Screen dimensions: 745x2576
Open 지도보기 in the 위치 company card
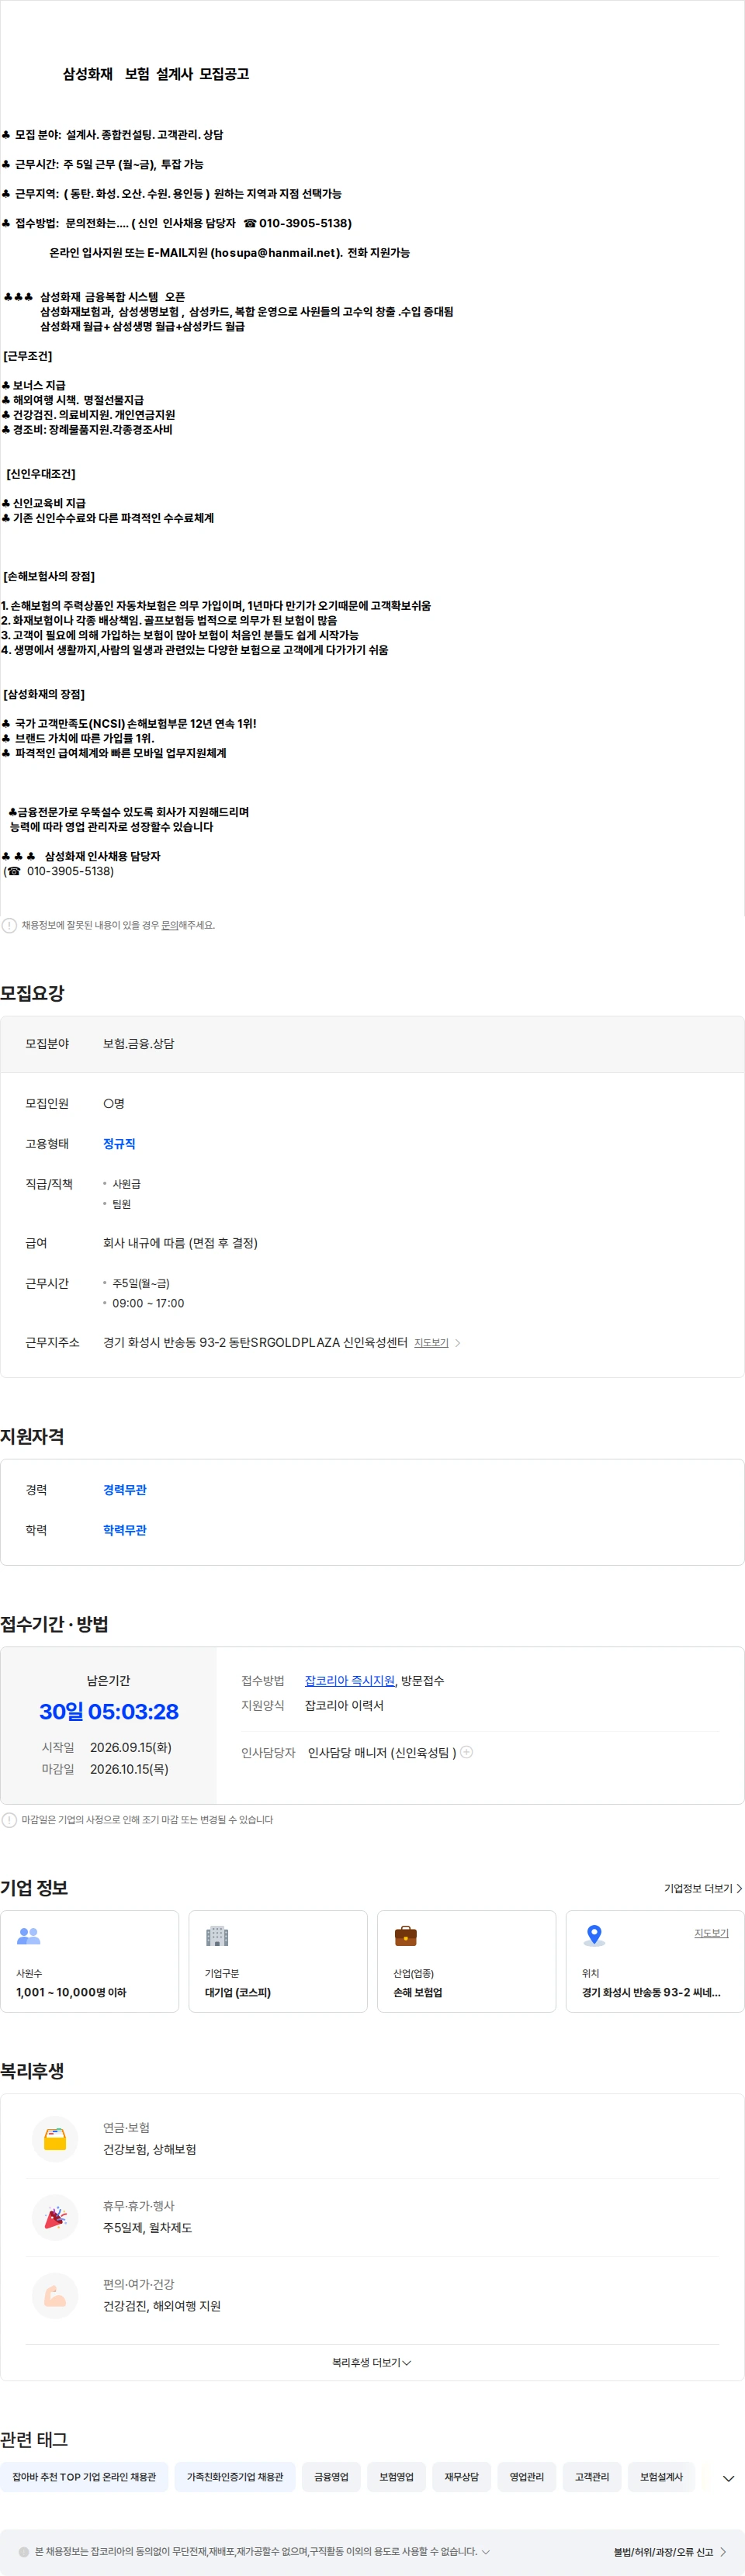tap(712, 1933)
